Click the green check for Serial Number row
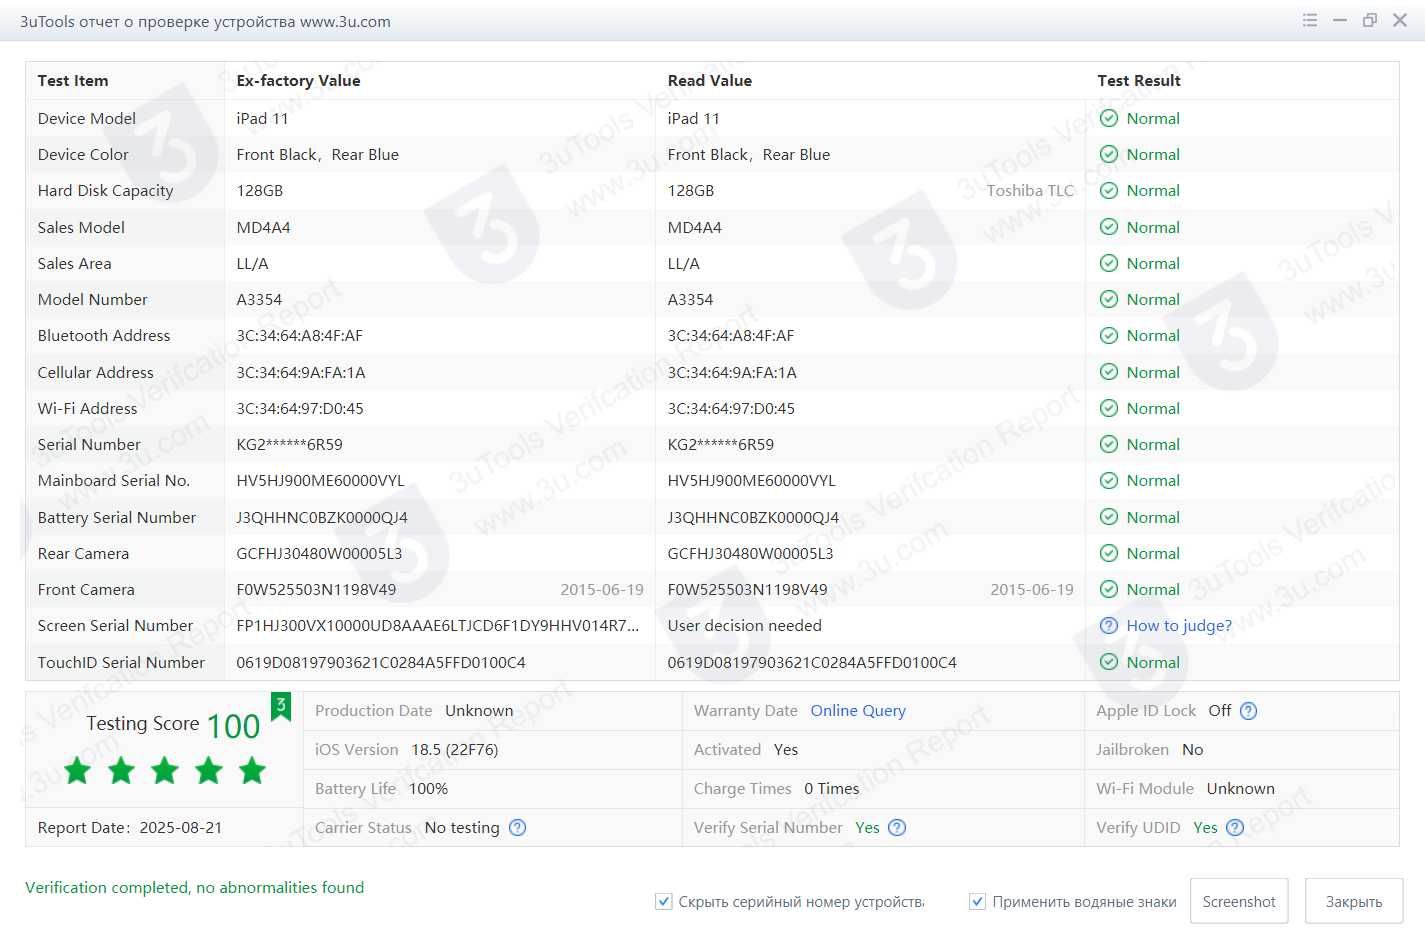 [1108, 444]
